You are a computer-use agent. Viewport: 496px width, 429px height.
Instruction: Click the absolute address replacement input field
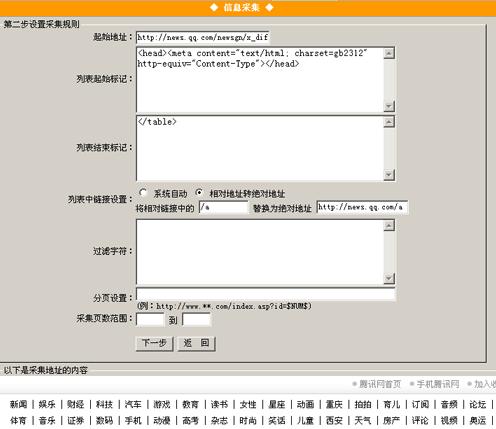362,207
